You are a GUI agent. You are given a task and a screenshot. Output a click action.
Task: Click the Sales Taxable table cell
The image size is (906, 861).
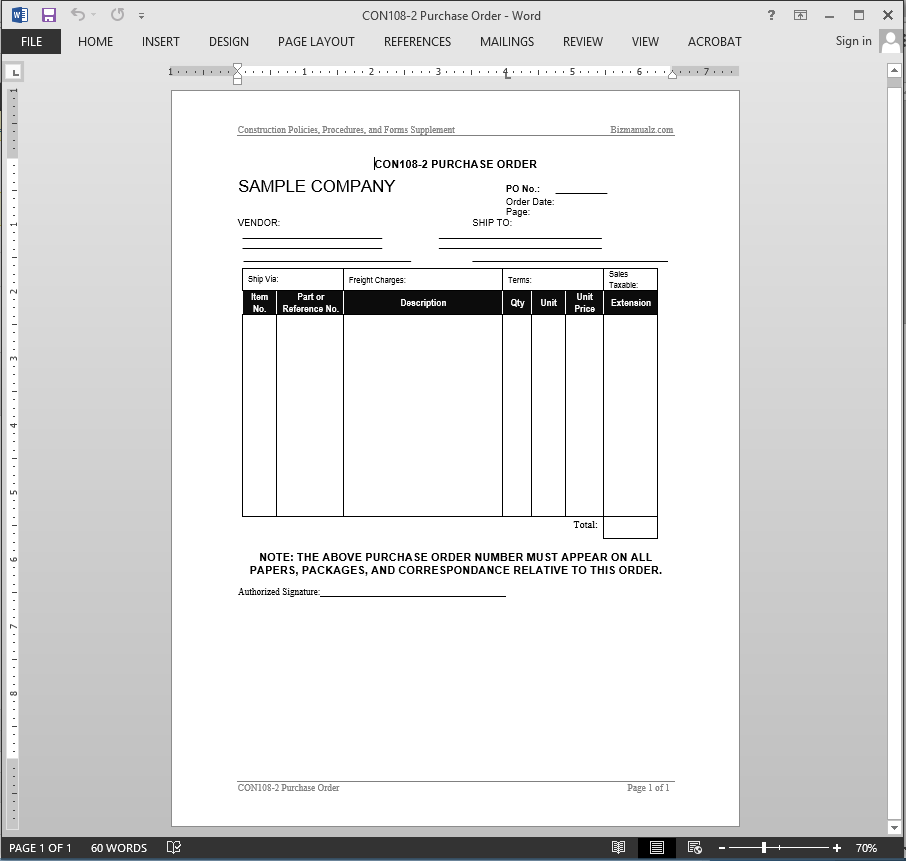tap(630, 280)
